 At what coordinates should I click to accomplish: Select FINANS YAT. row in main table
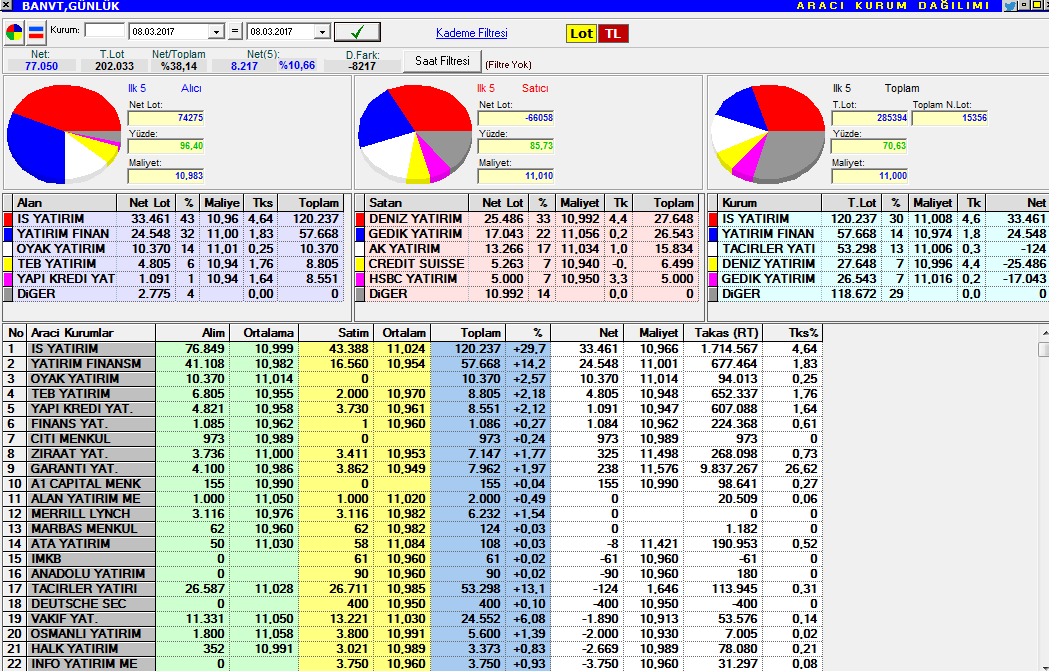click(x=413, y=424)
